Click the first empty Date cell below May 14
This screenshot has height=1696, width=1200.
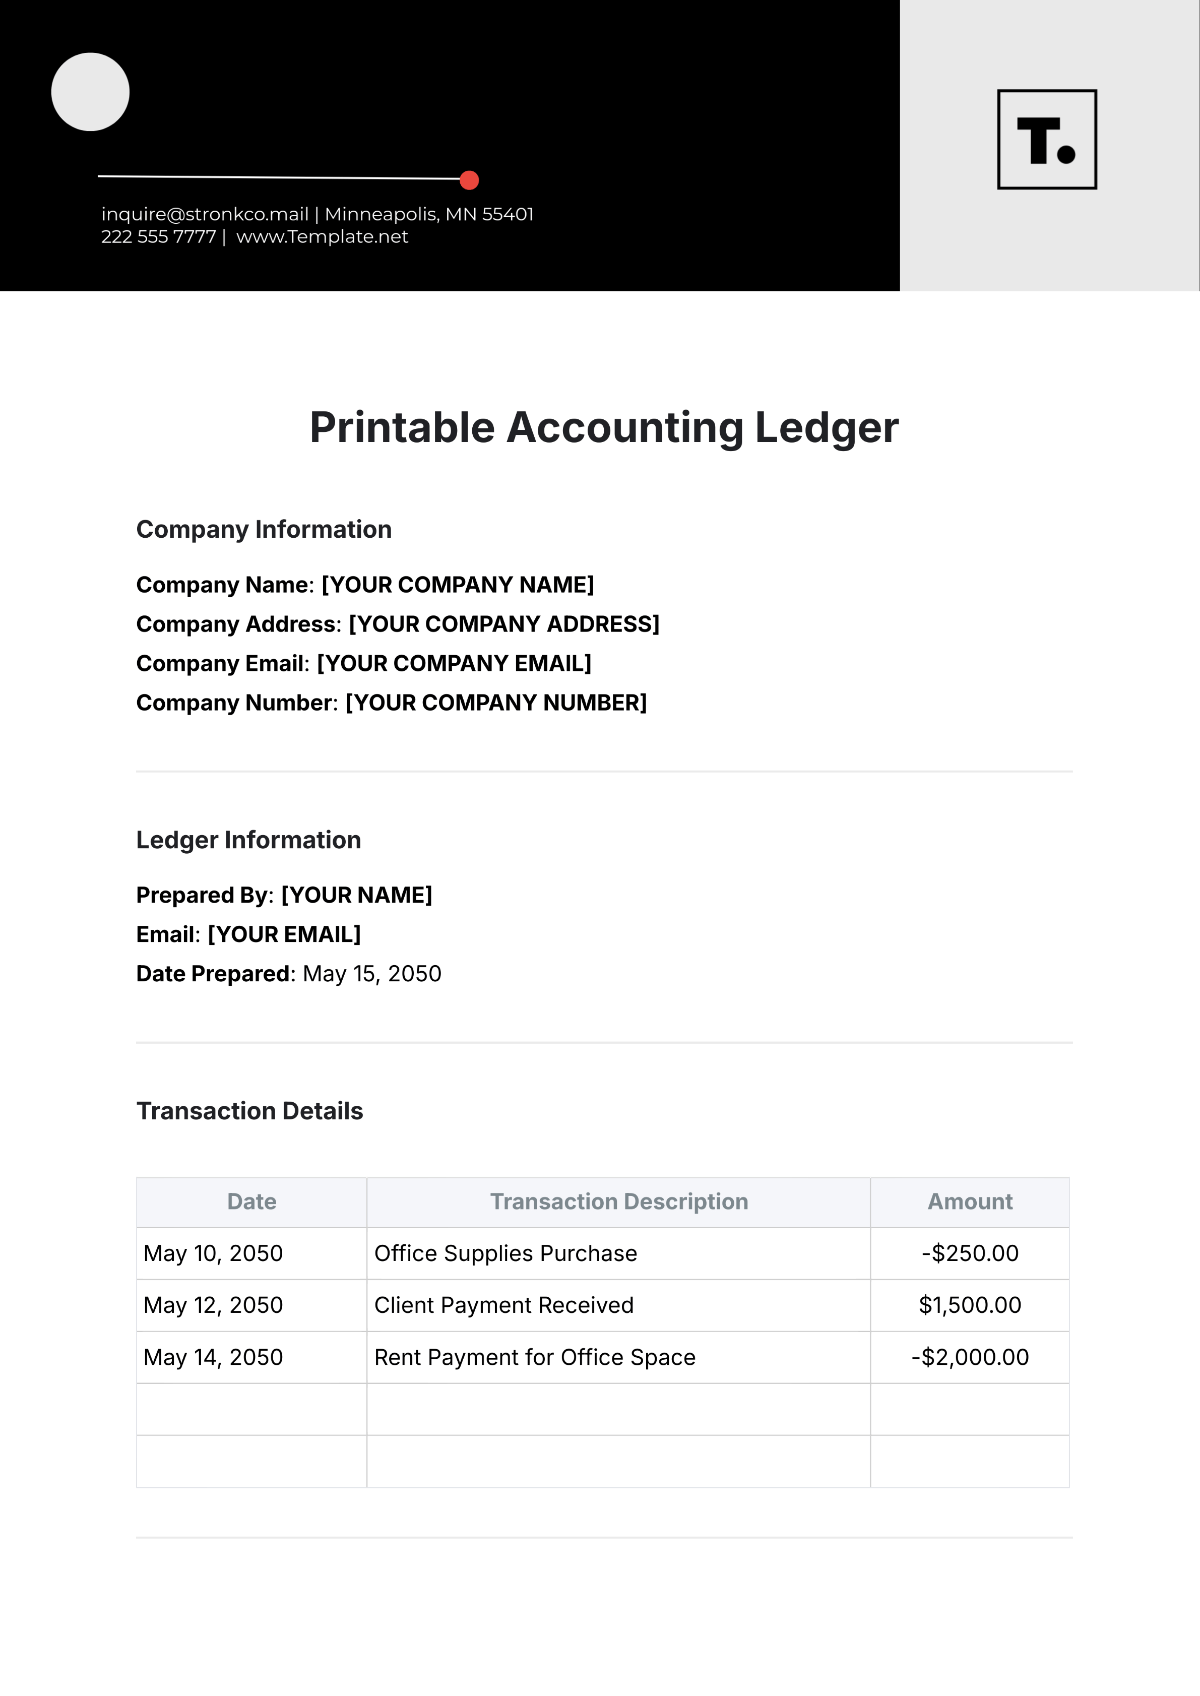pyautogui.click(x=252, y=1410)
